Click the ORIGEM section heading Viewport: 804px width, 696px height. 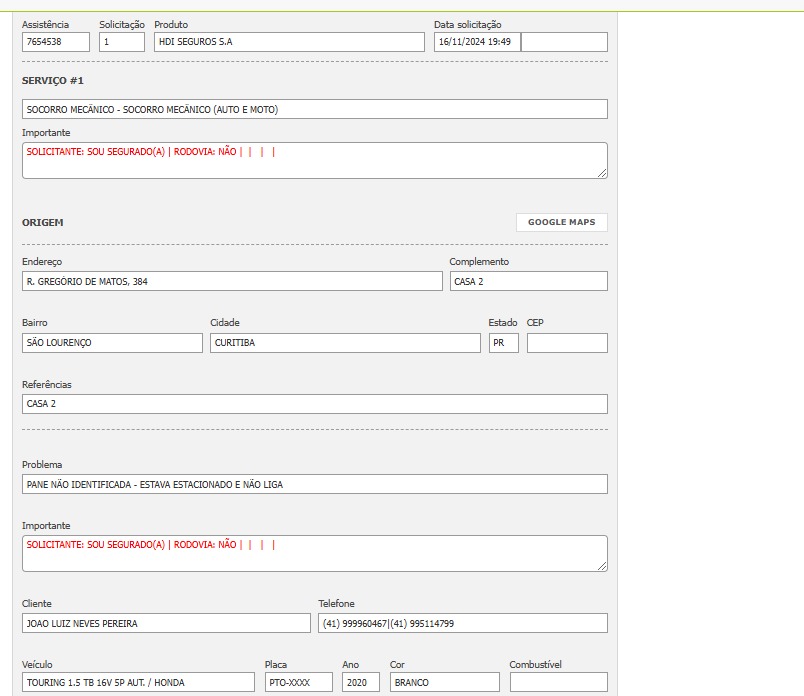(x=43, y=223)
